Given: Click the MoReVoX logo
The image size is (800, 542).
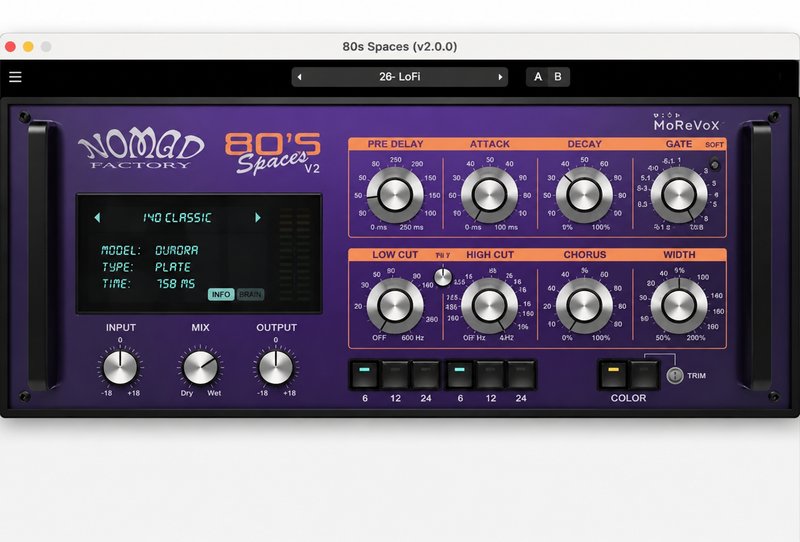Looking at the screenshot, I should tap(687, 122).
